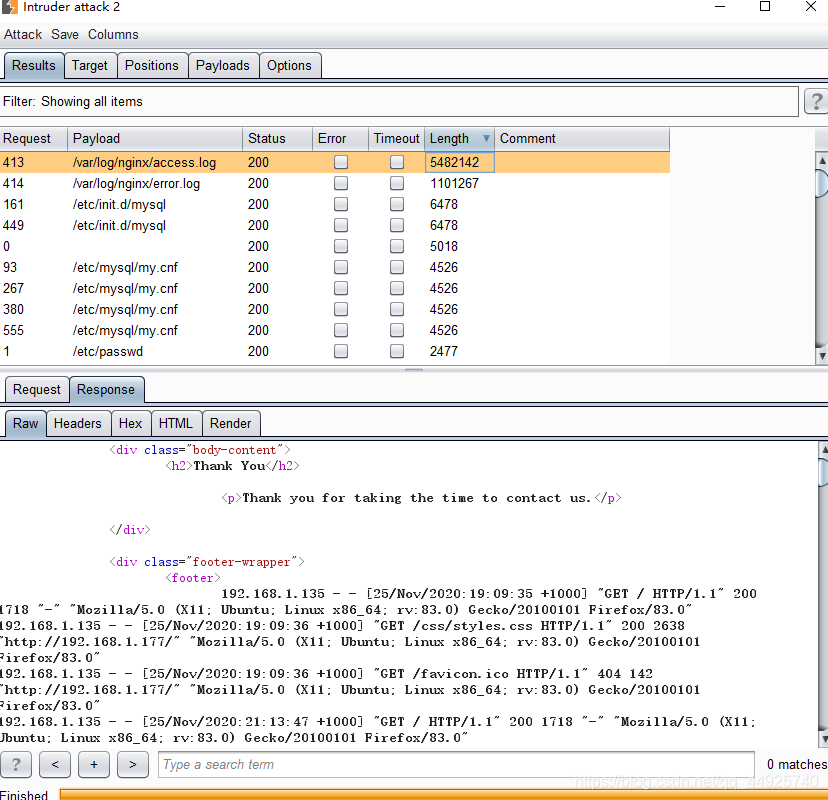Sort by the Payload column header
This screenshot has height=800, width=828.
click(x=155, y=138)
